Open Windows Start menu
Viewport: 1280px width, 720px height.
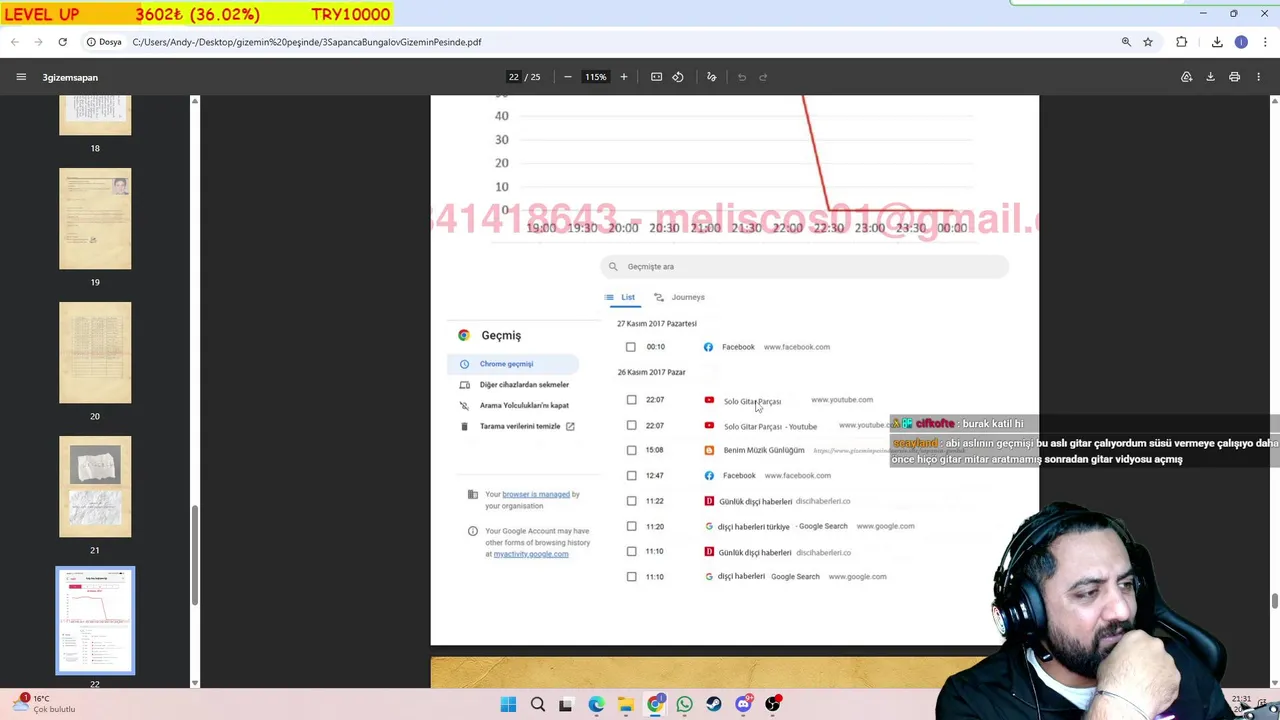pyautogui.click(x=508, y=705)
